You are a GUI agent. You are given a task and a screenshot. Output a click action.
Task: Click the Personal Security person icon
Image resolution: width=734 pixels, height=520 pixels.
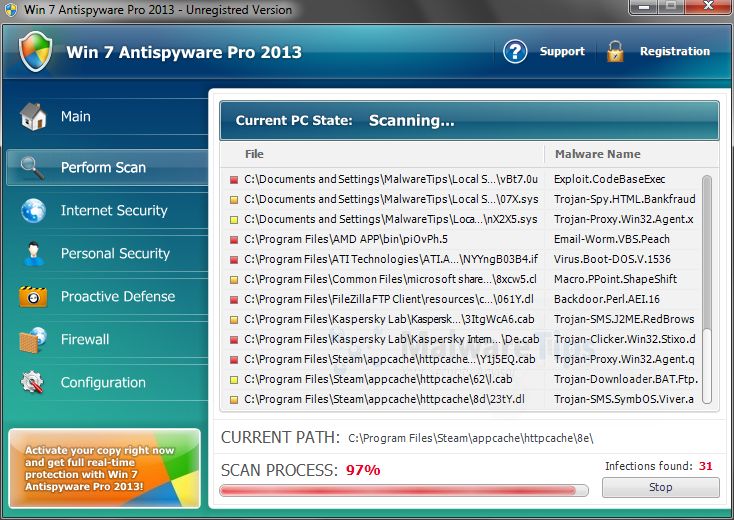(x=33, y=254)
